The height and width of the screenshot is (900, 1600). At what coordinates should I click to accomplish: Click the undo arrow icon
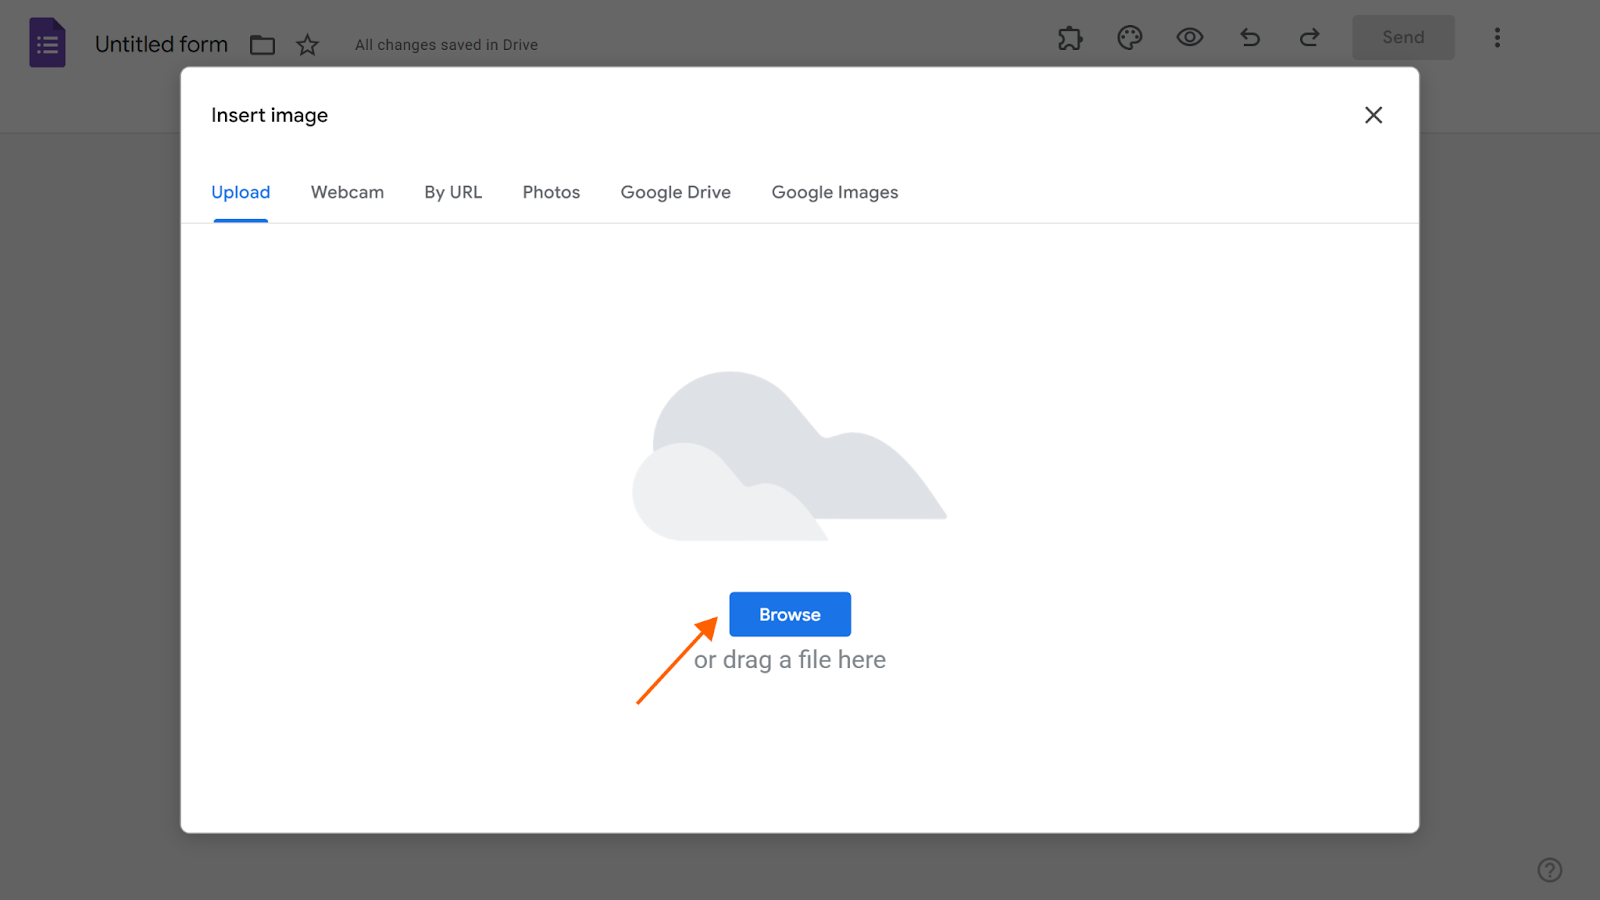(1250, 38)
